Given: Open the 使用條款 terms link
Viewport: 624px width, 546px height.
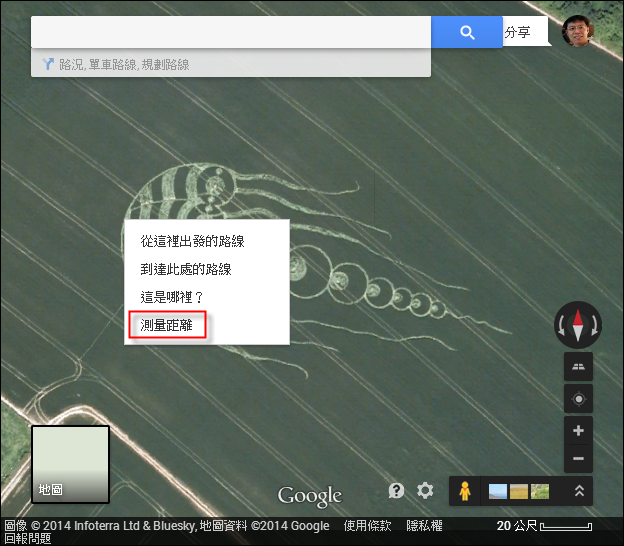Looking at the screenshot, I should [x=367, y=526].
